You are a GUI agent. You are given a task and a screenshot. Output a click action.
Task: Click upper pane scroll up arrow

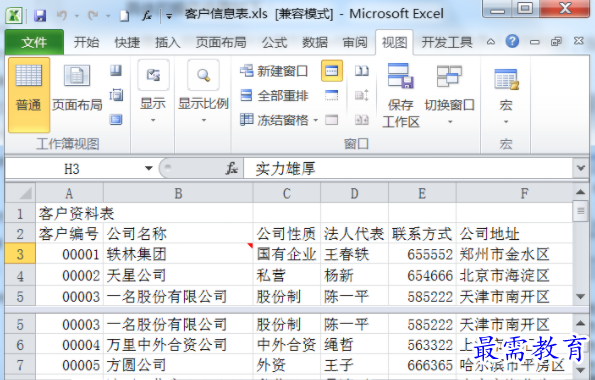(581, 192)
